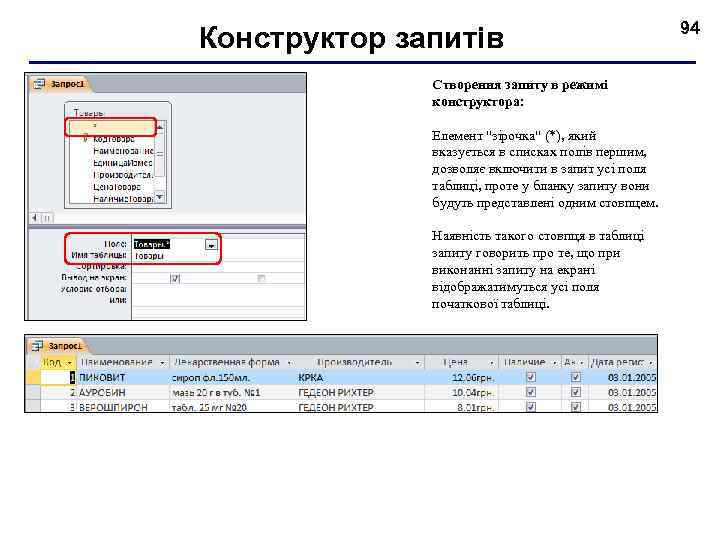Click the ПИКОВИТ name cell

tap(123, 377)
